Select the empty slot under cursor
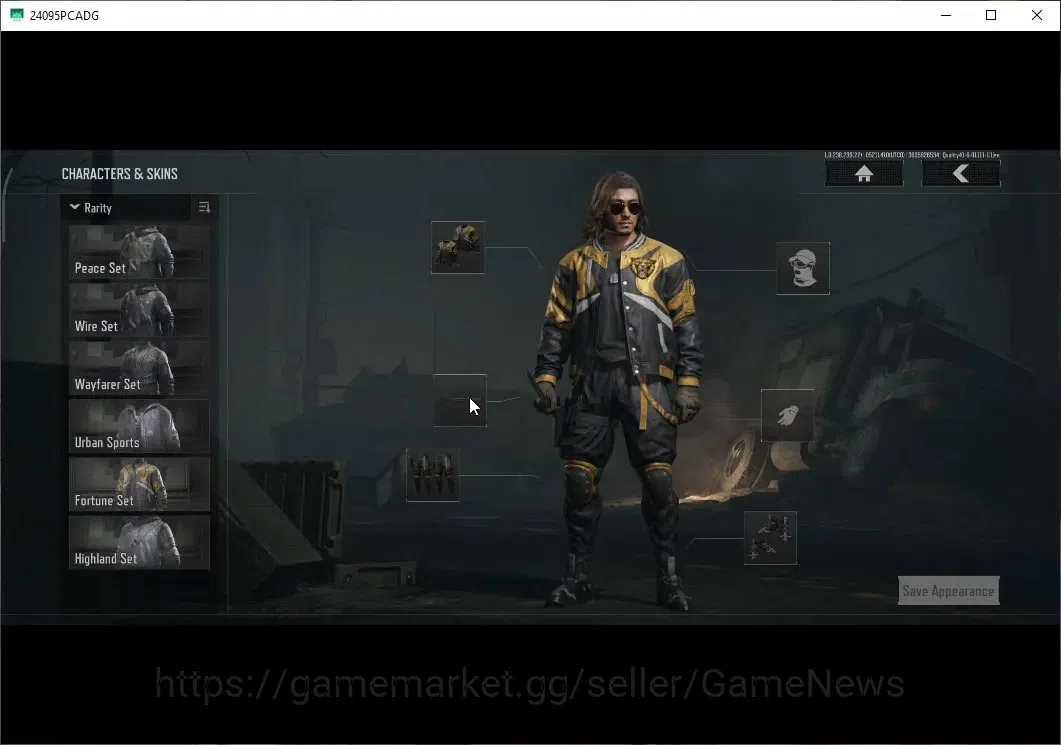Viewport: 1061px width, 745px height. point(460,400)
